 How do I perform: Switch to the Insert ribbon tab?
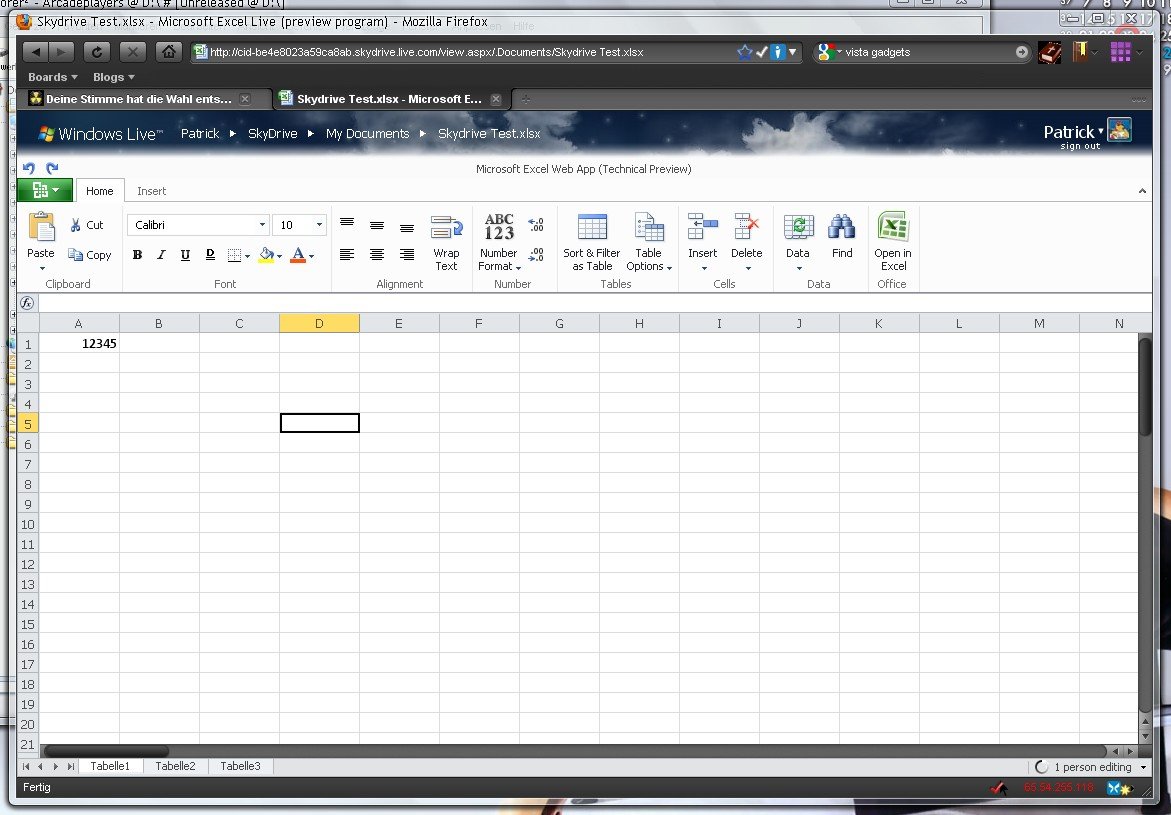(x=152, y=191)
